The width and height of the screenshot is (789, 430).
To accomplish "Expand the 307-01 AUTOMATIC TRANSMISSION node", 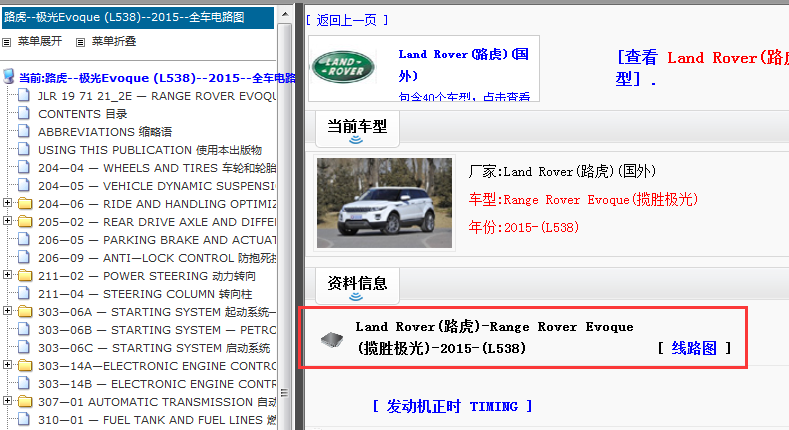I will tap(7, 401).
